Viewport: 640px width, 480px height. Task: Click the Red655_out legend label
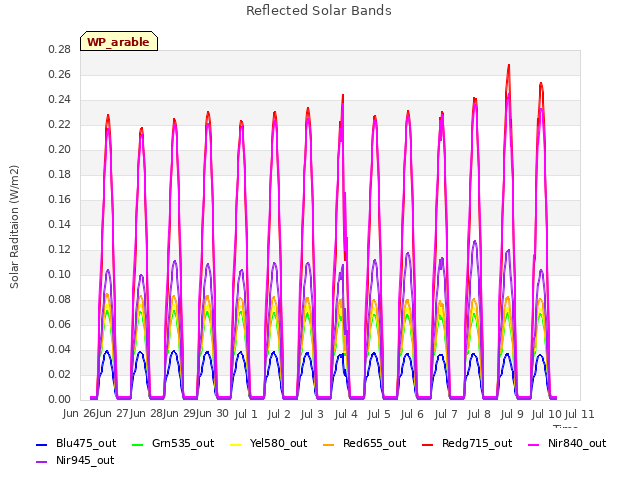[x=374, y=443]
